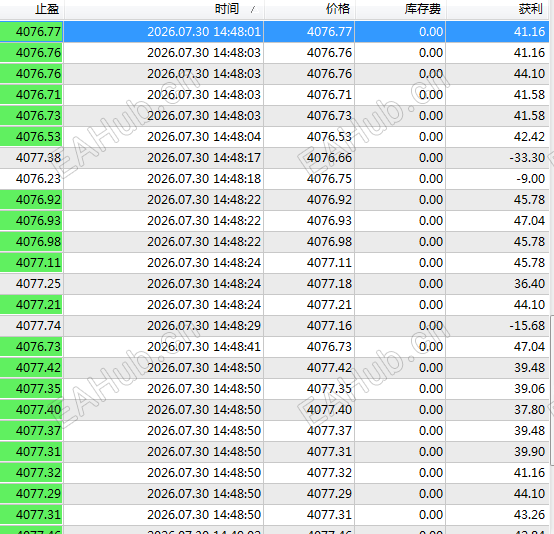Screen dimensions: 554x534
Task: Click profit value 37.80
Action: [529, 410]
